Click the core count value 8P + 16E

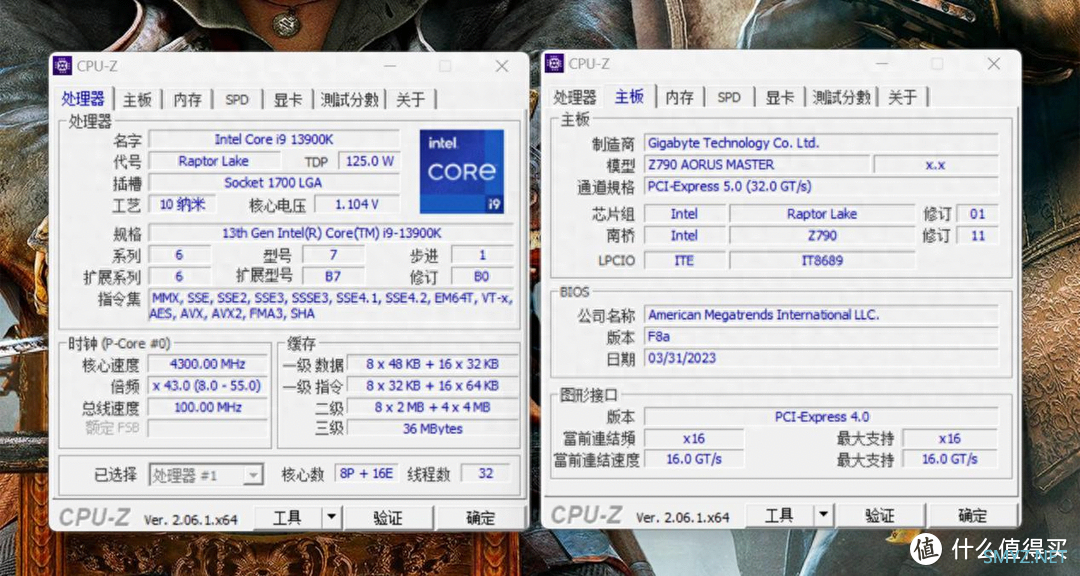click(366, 474)
